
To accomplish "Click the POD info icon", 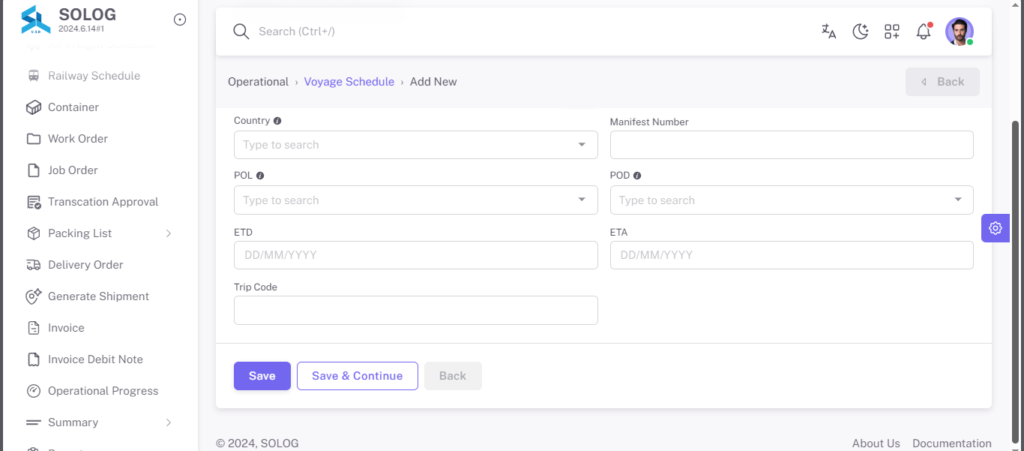I will 637,176.
